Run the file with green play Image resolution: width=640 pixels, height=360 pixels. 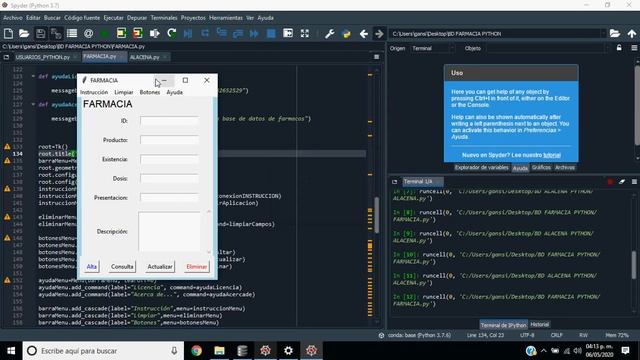click(x=104, y=33)
